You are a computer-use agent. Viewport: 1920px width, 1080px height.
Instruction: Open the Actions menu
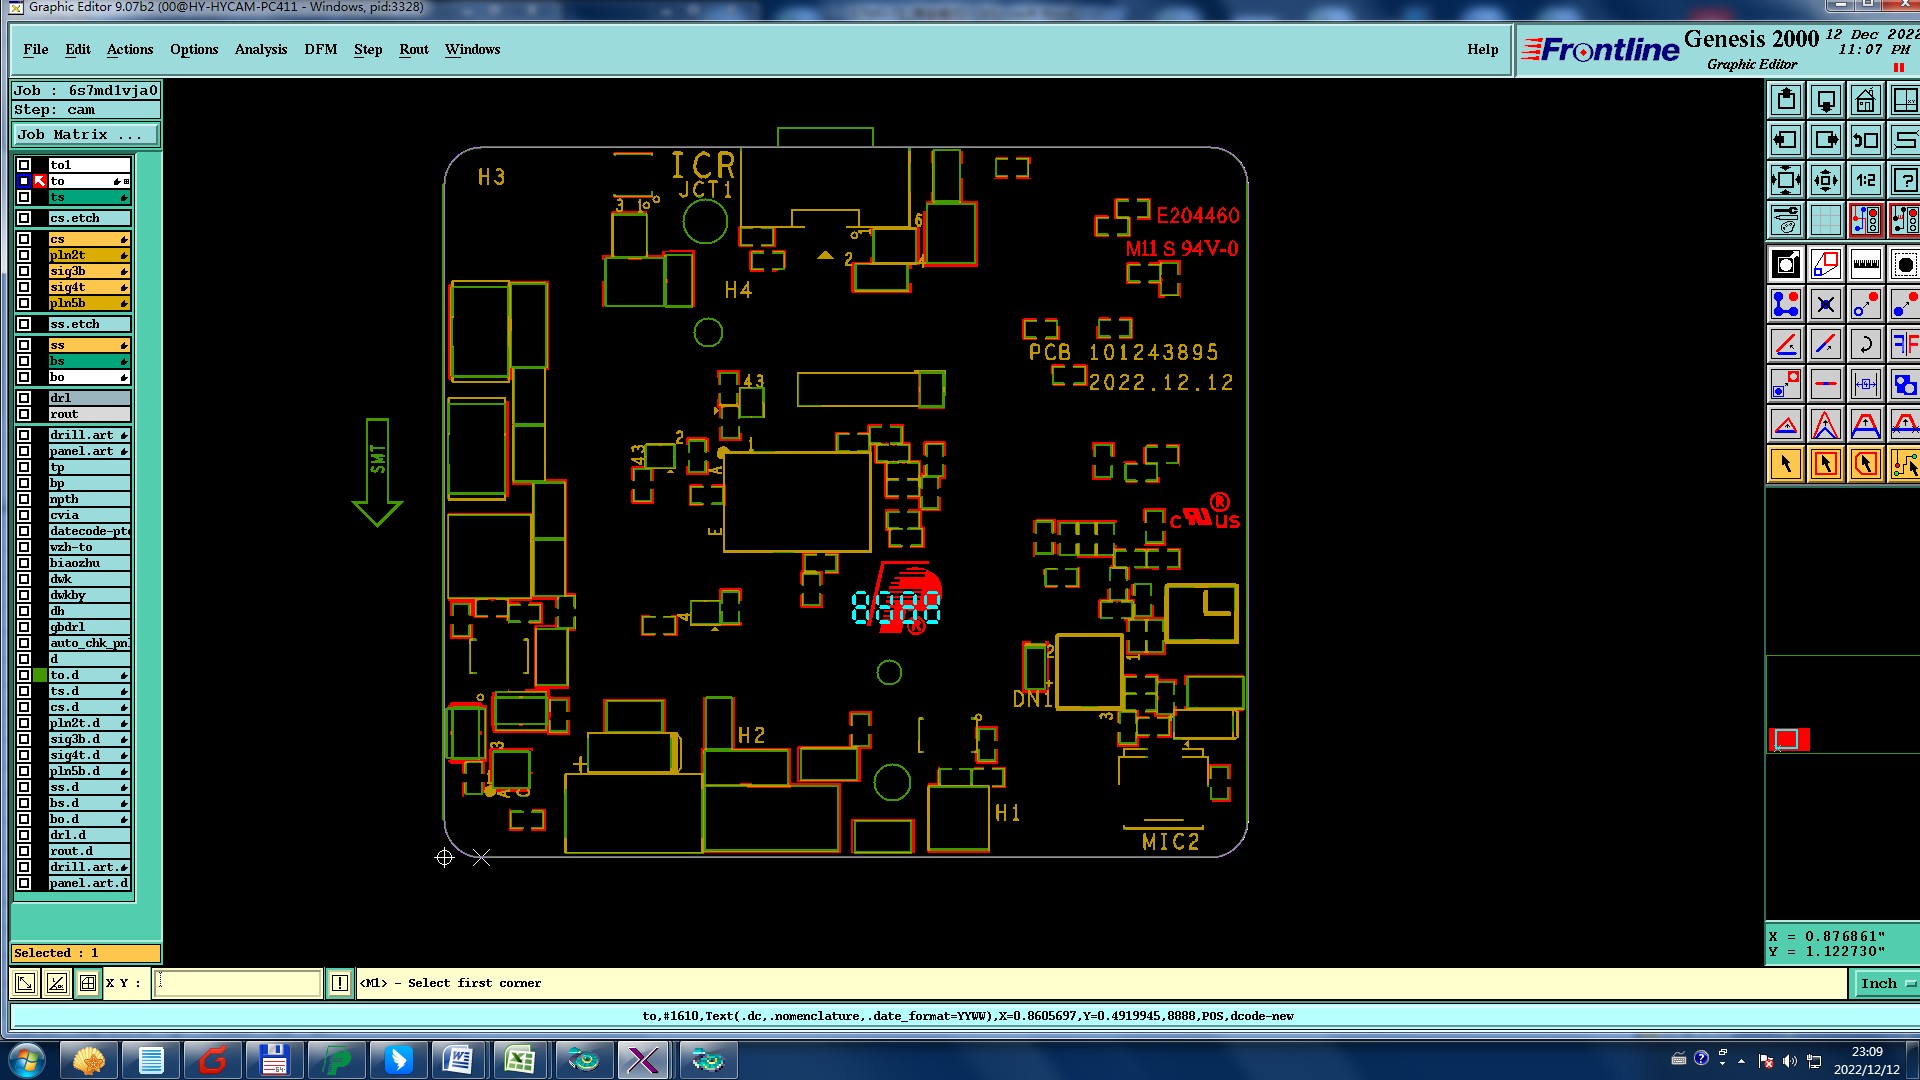point(130,49)
